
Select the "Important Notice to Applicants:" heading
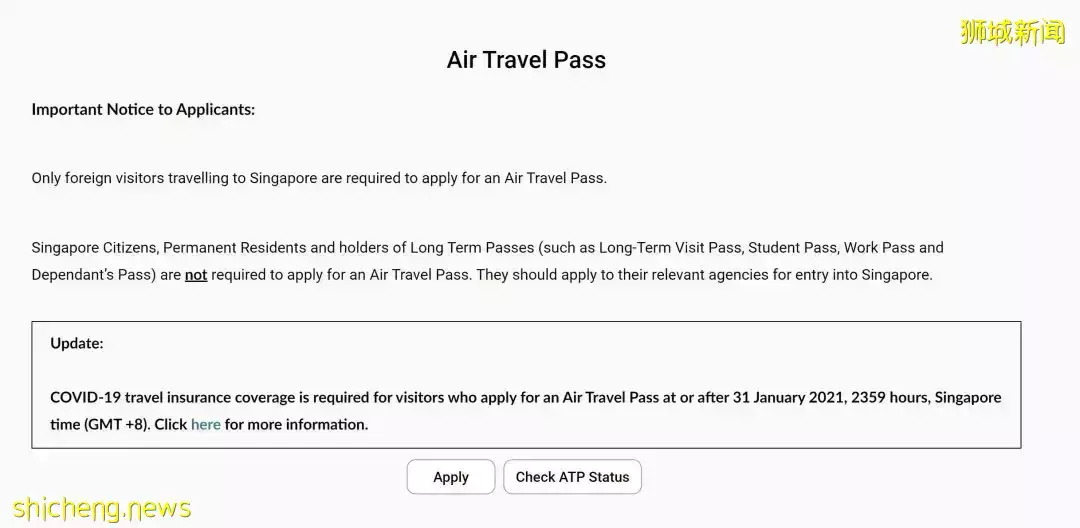tap(143, 109)
